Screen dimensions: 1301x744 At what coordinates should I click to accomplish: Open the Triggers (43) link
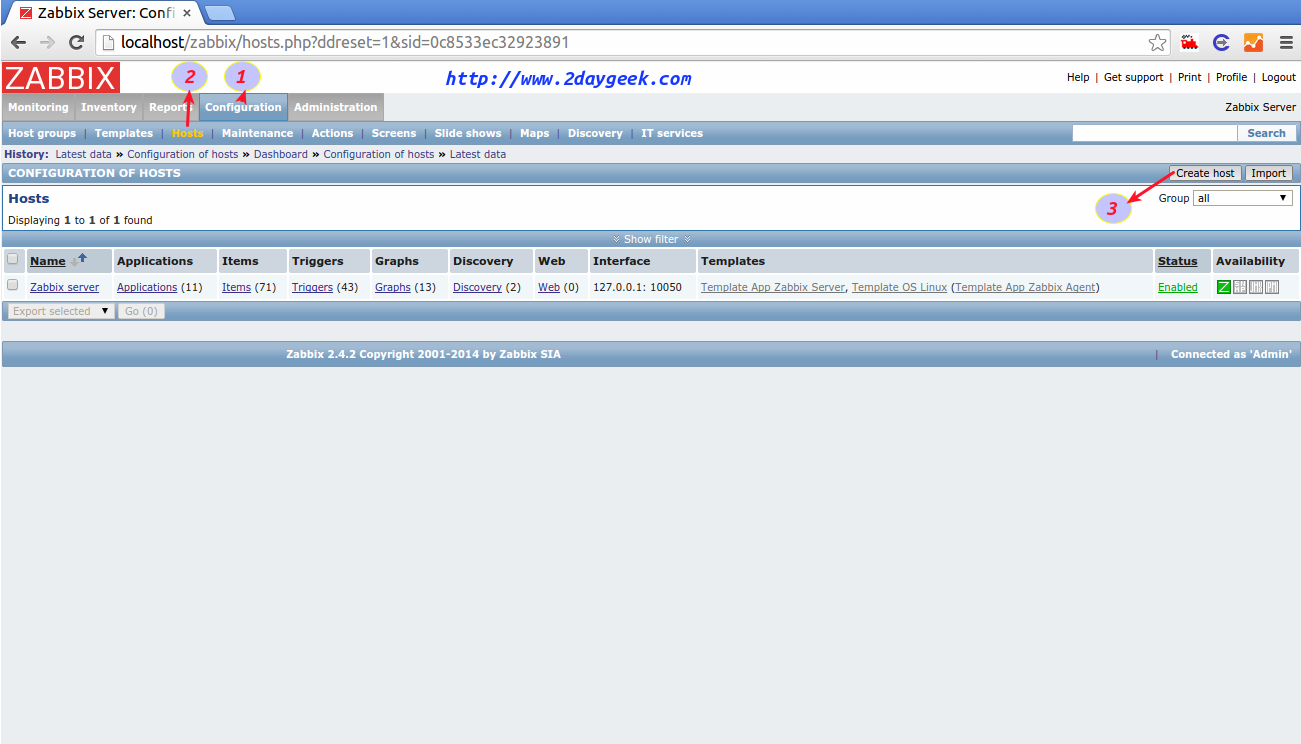(x=312, y=287)
